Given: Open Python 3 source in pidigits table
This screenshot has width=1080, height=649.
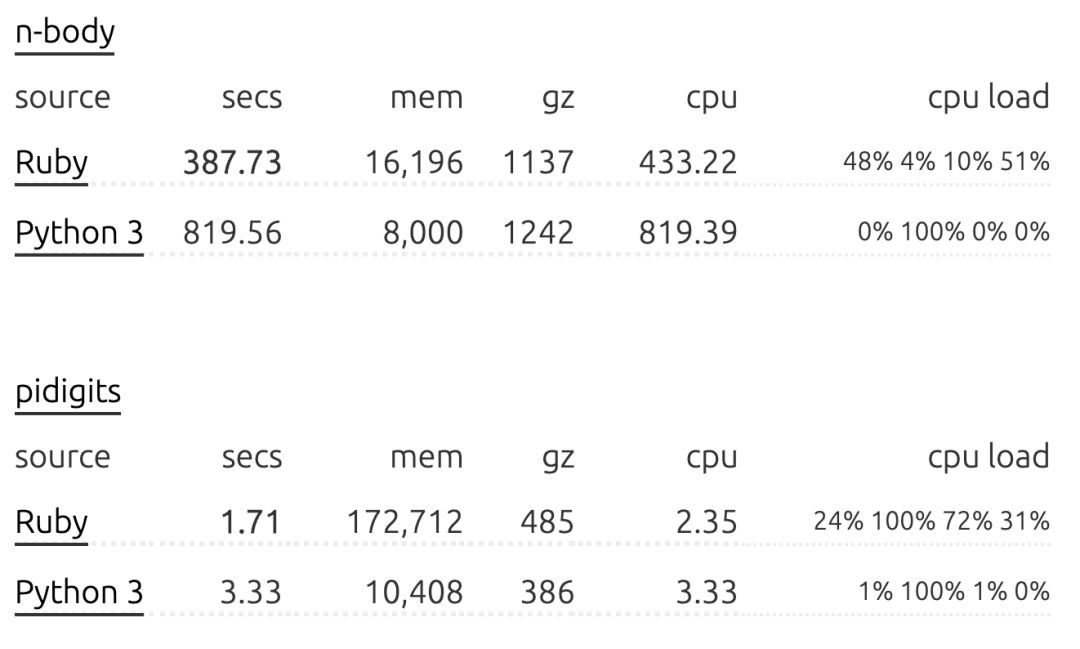Looking at the screenshot, I should click(79, 593).
